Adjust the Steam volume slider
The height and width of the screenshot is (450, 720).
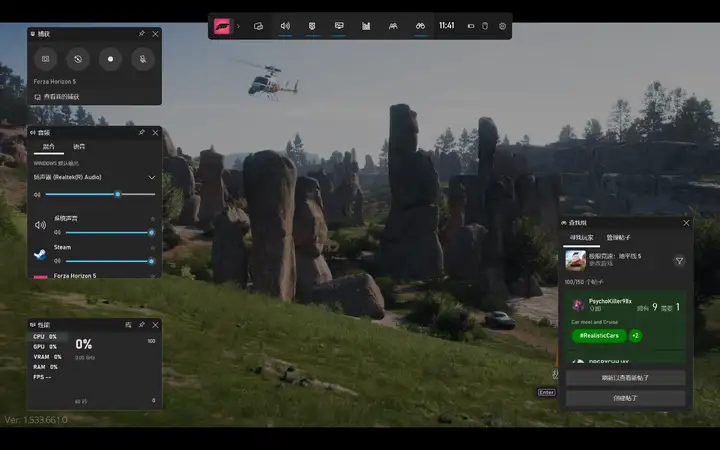(110, 261)
